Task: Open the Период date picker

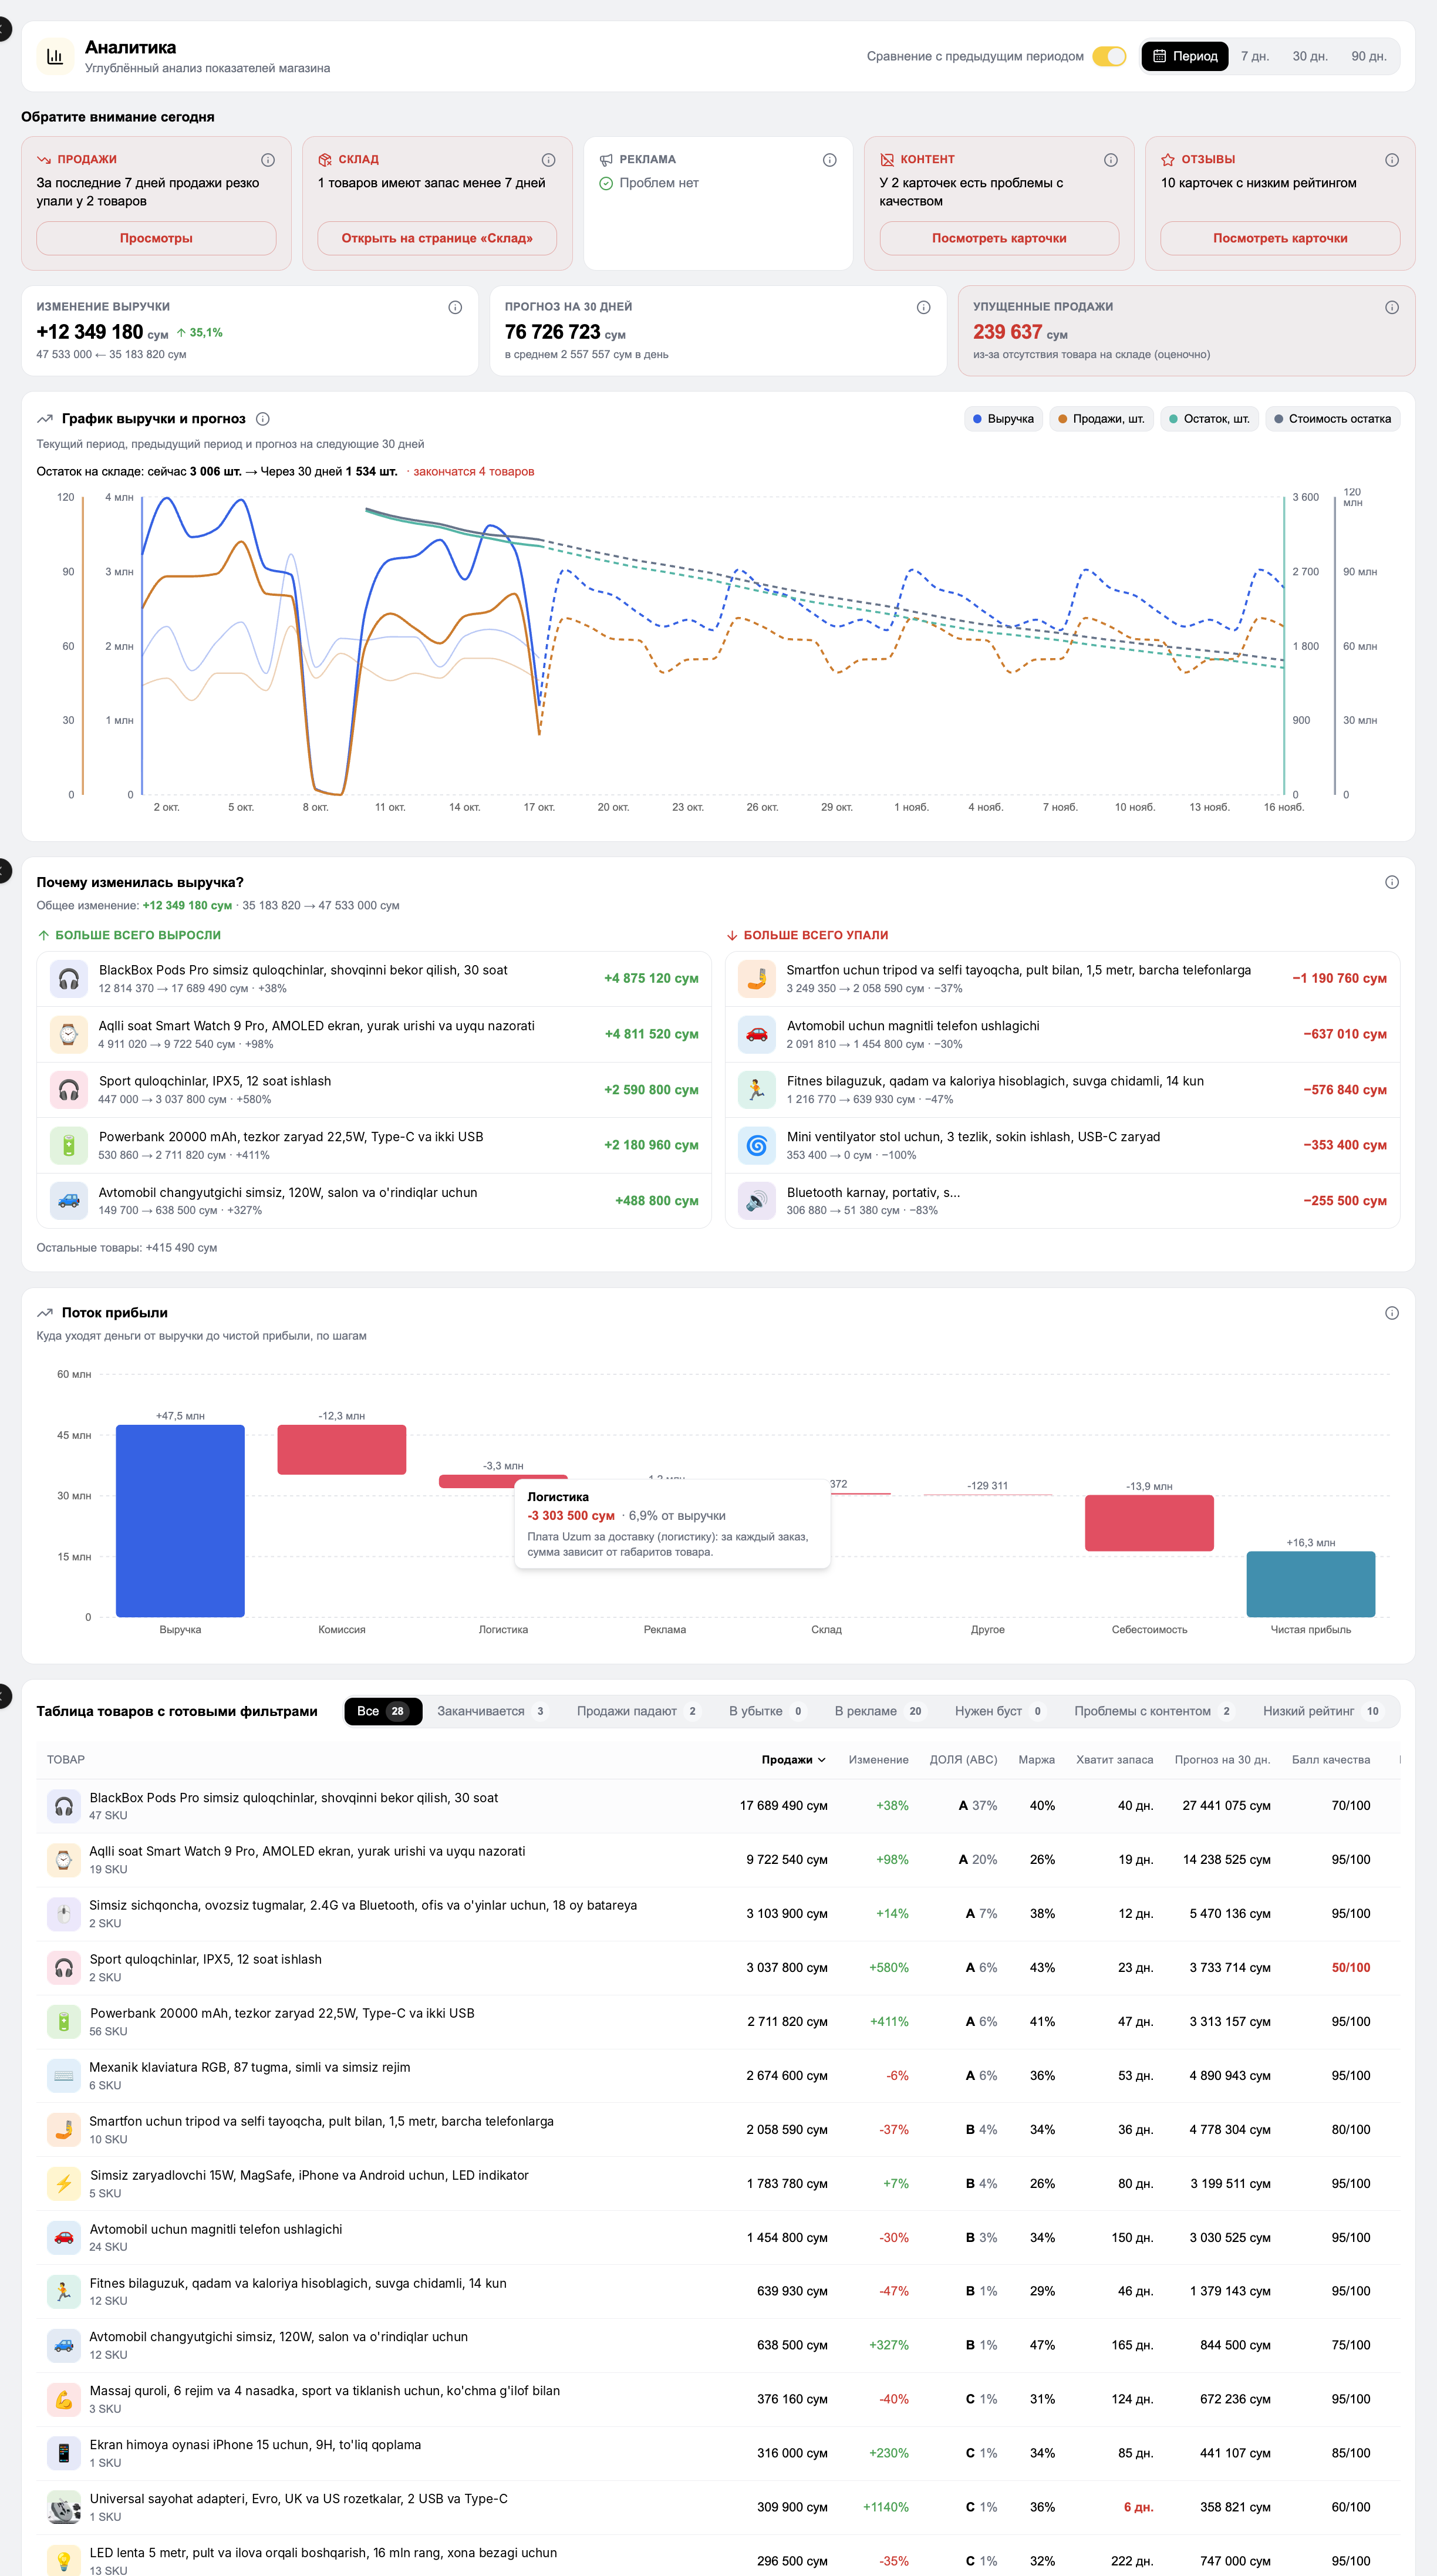Action: pos(1185,56)
